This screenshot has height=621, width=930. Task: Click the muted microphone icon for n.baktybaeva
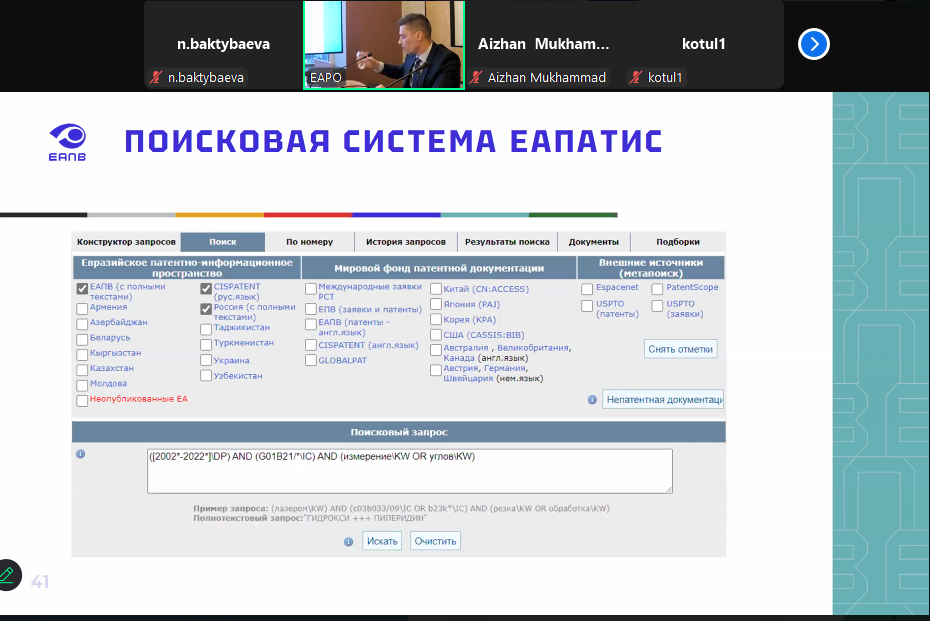156,77
